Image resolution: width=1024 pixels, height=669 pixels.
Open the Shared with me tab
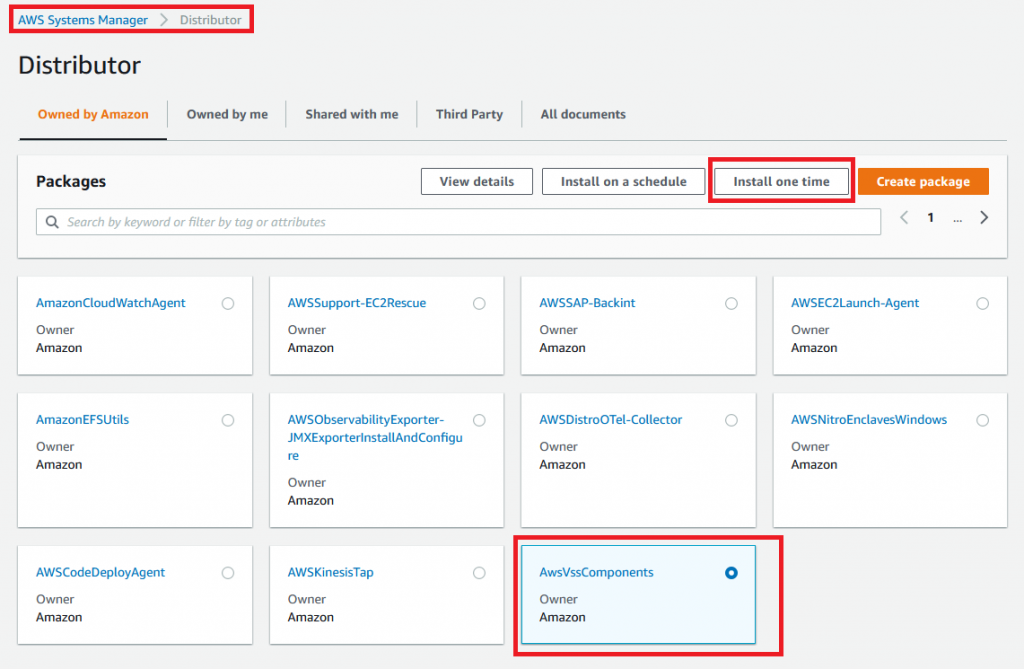351,114
